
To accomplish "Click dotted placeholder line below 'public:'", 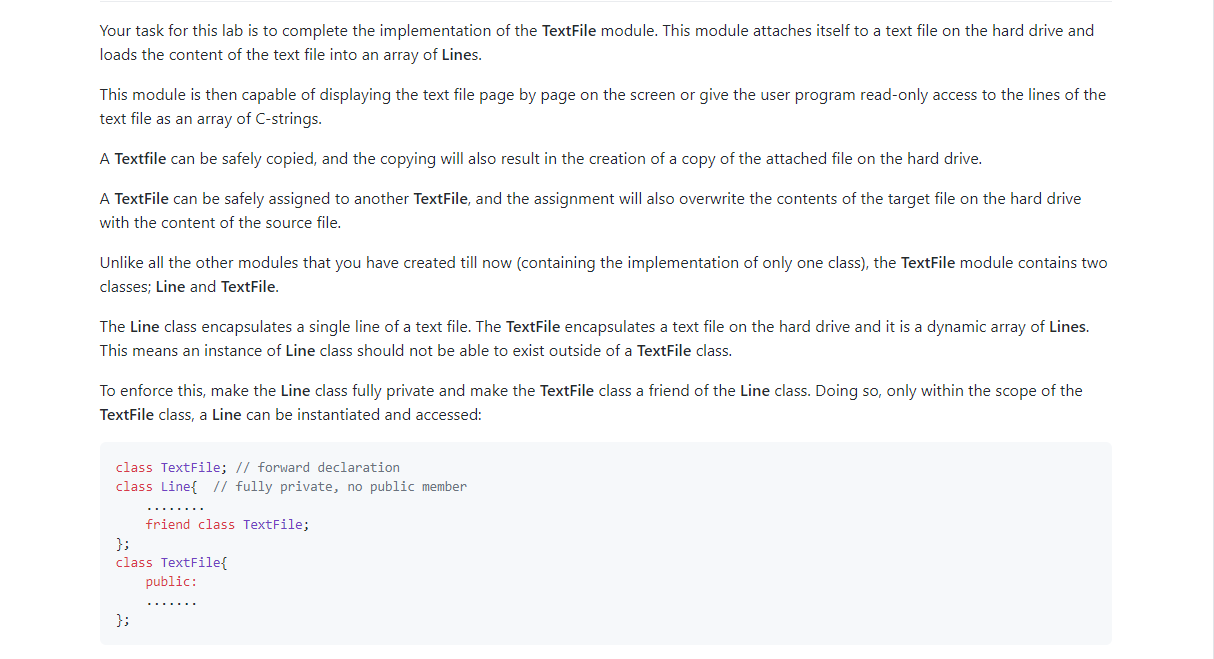I will 172,603.
